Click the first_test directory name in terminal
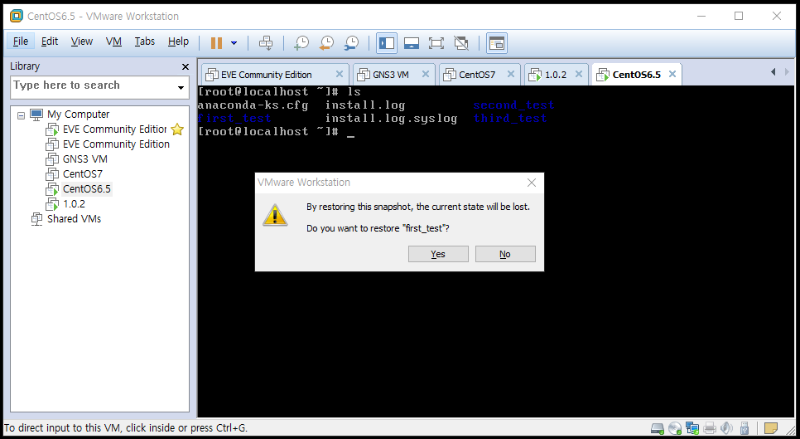The height and width of the screenshot is (439, 800). click(x=234, y=118)
